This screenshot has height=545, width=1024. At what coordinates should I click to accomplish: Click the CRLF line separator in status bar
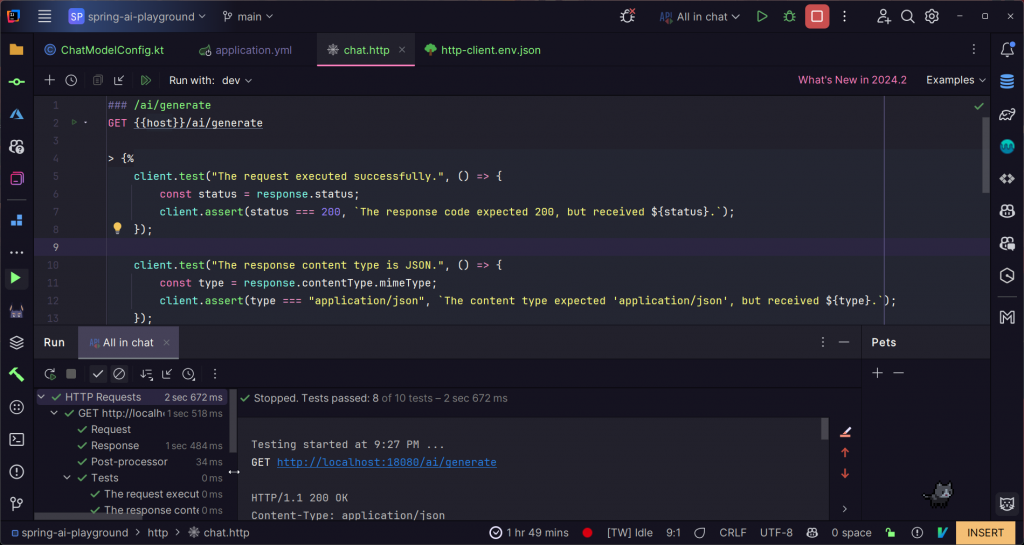[733, 533]
